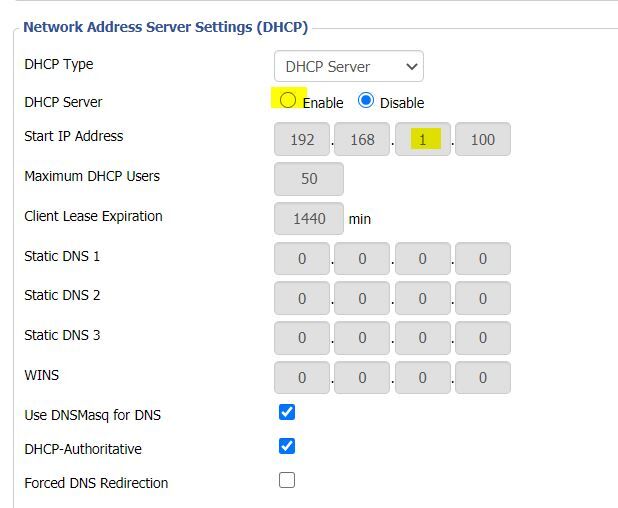Click the Use DNSMasq for DNS label
Image resolution: width=618 pixels, height=508 pixels.
[x=93, y=415]
